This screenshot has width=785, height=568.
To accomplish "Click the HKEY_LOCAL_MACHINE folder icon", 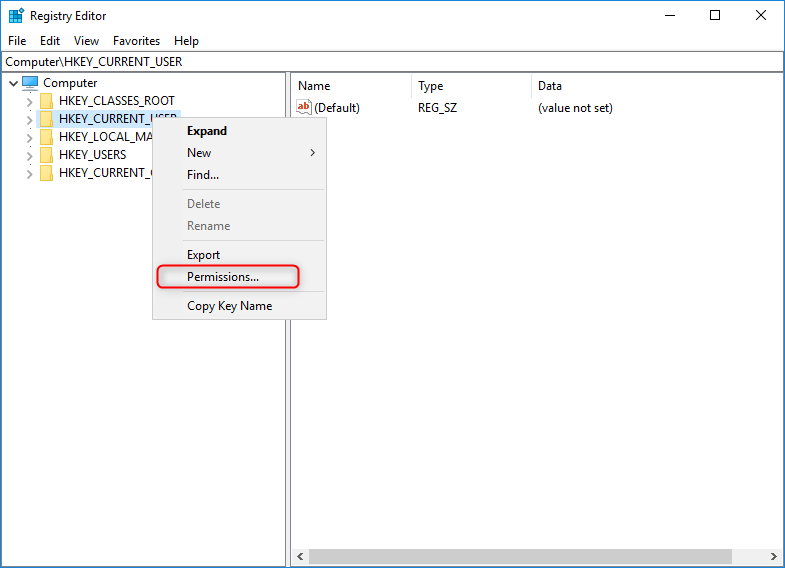I will click(x=46, y=137).
